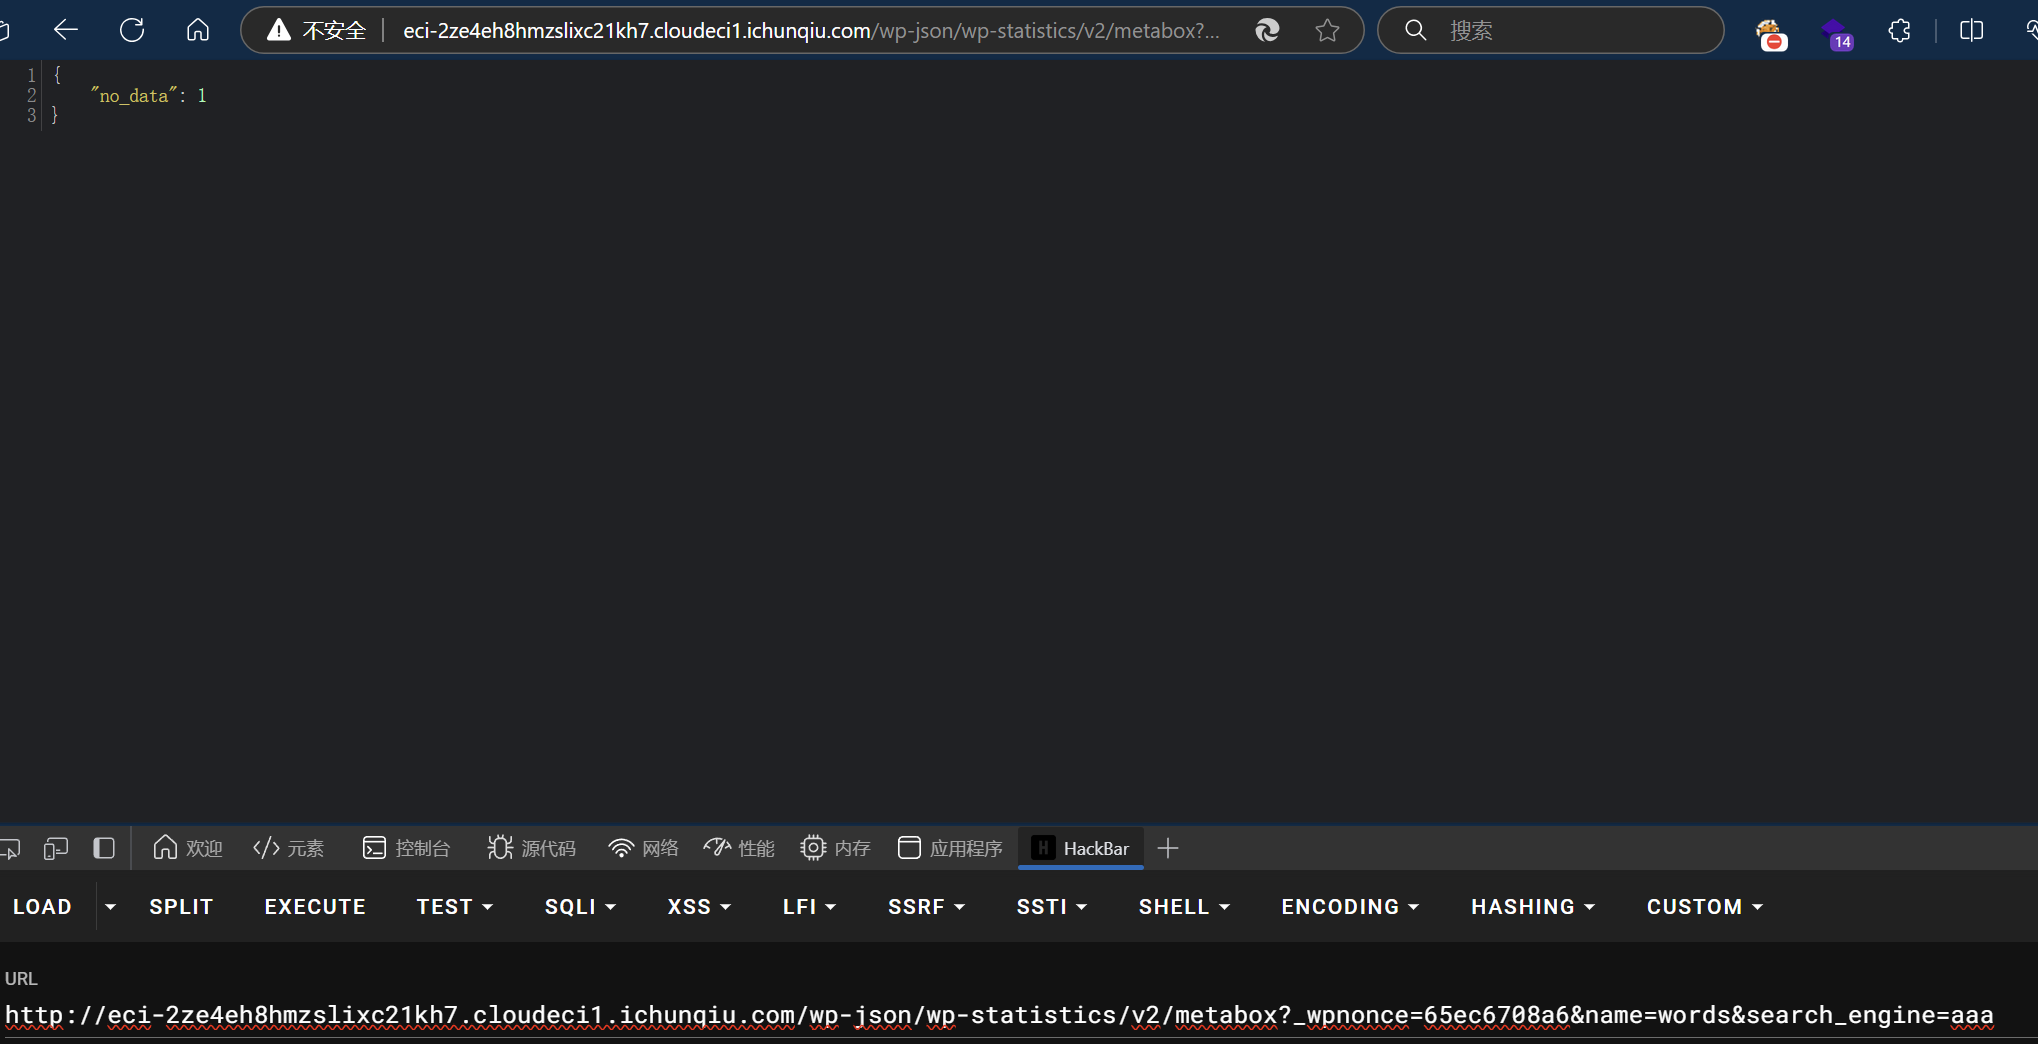Toggle device emulation in DevTools
2038x1044 pixels.
56,849
